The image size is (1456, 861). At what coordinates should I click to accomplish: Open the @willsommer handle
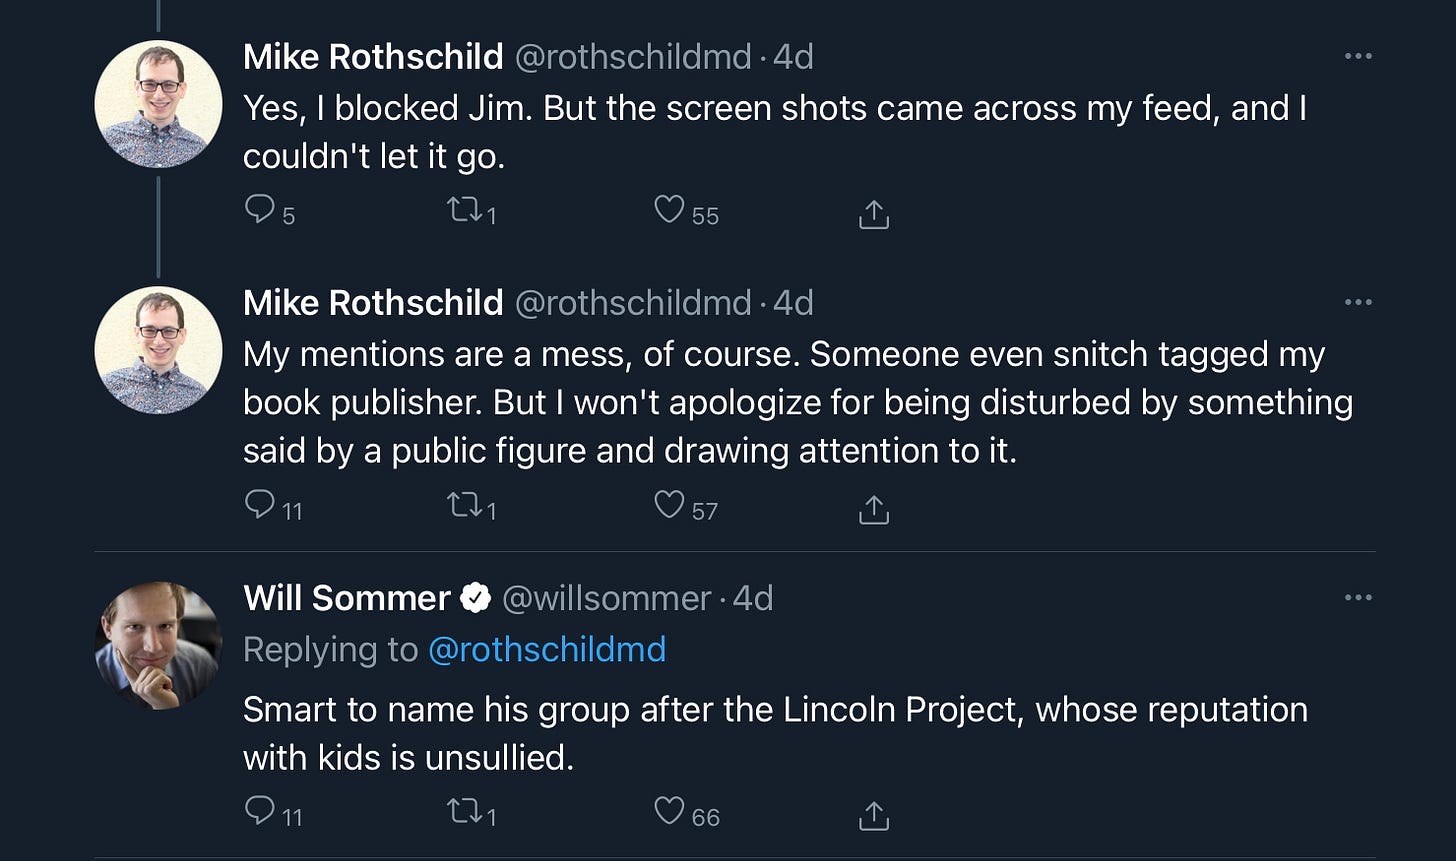(x=606, y=598)
